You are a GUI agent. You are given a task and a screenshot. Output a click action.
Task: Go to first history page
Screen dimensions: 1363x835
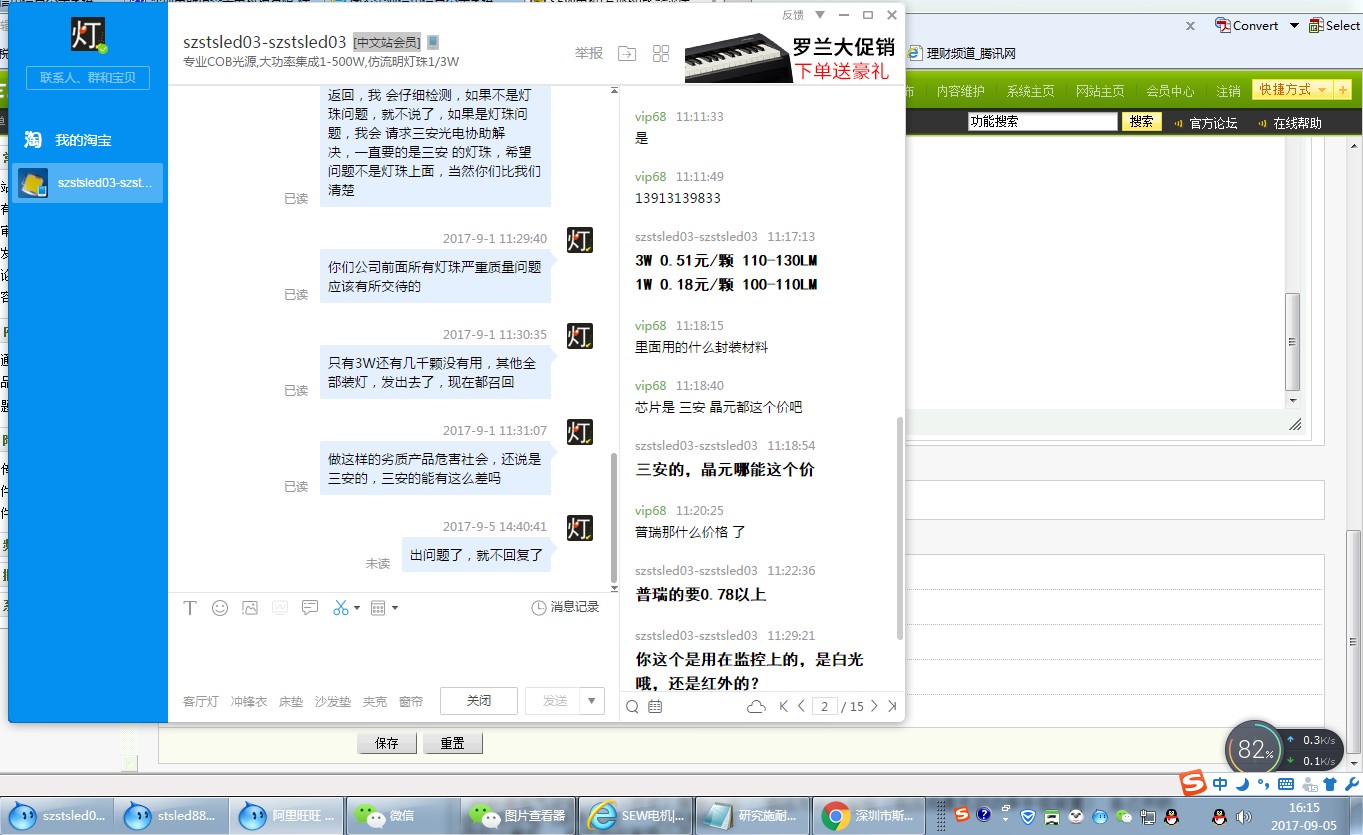point(784,706)
